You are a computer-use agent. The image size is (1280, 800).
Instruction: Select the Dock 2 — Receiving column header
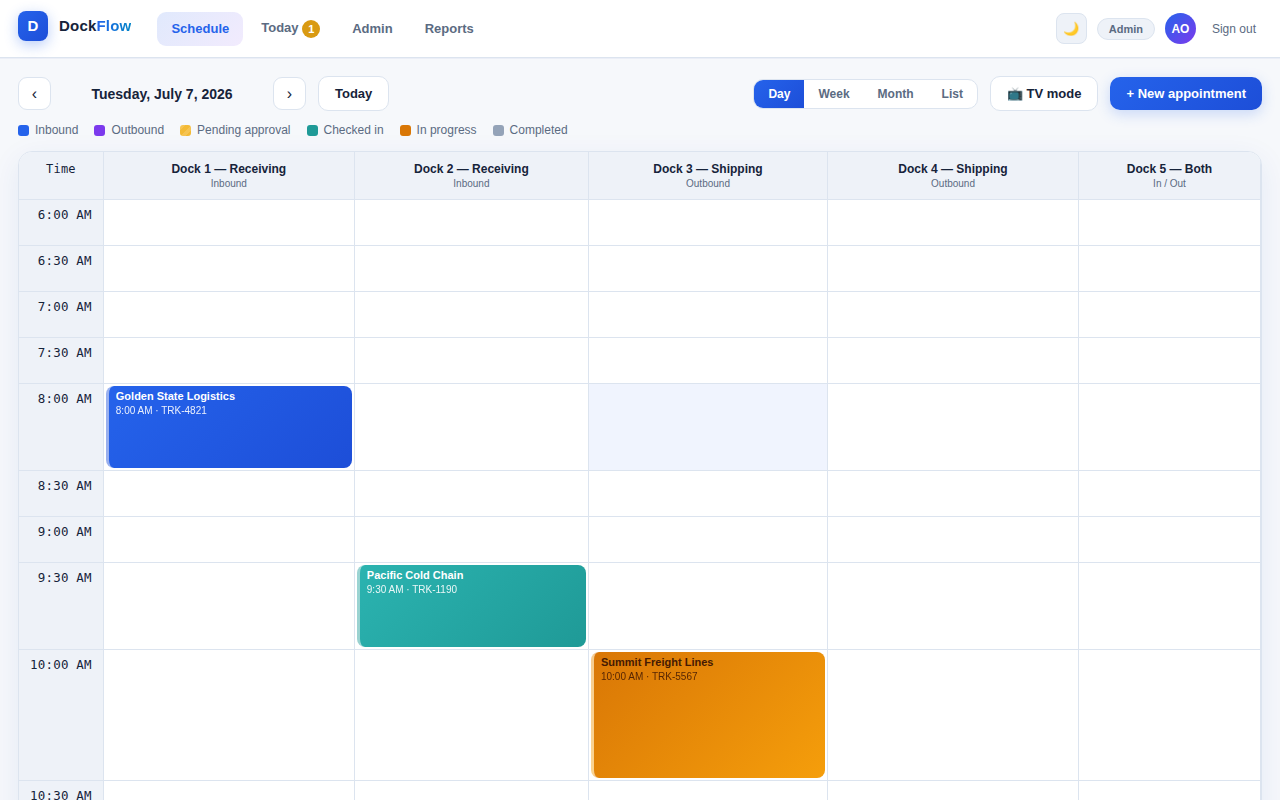coord(472,176)
